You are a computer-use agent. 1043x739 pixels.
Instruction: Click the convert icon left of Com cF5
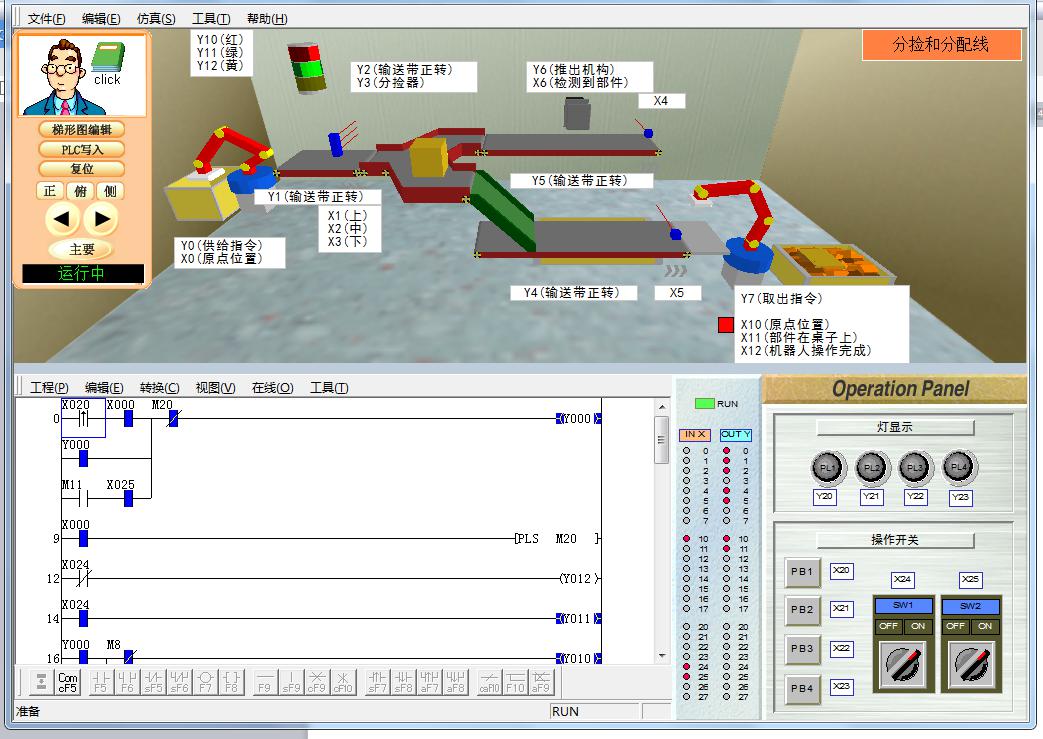[41, 682]
